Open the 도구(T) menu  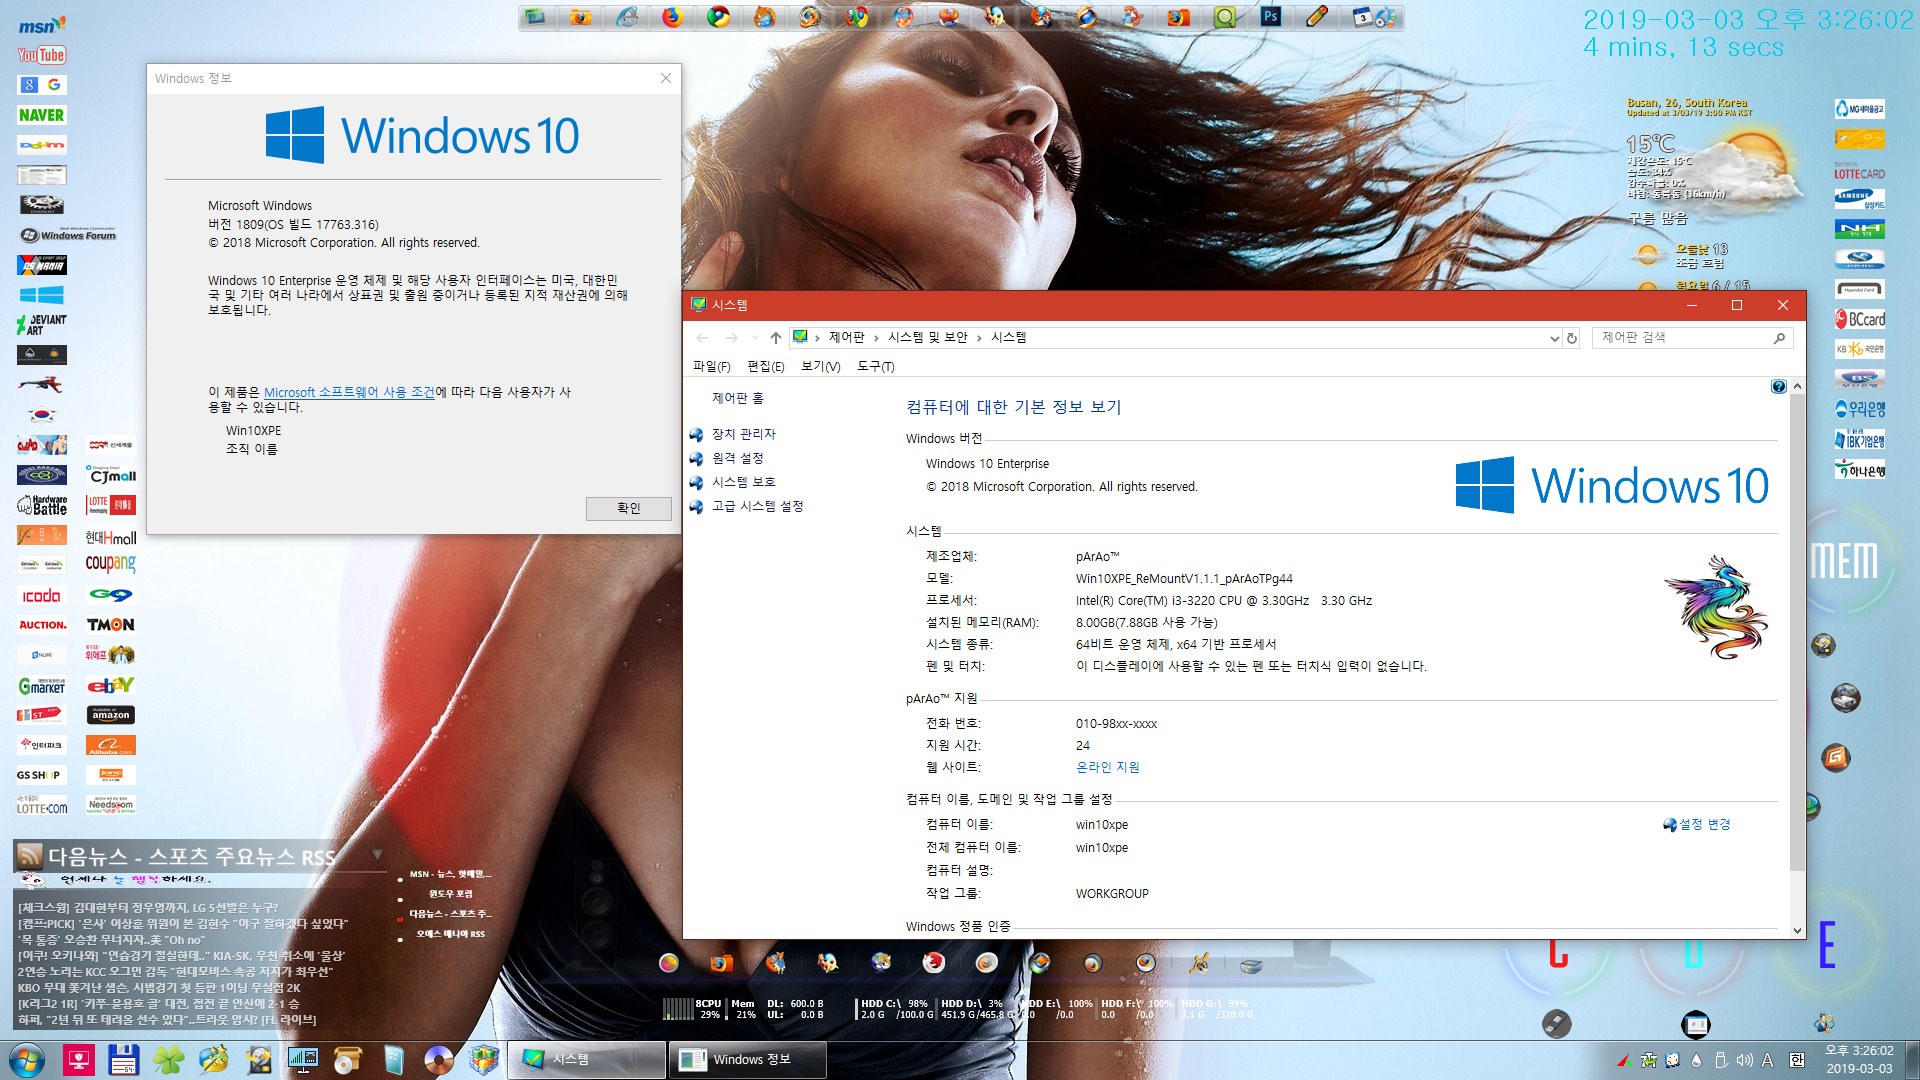(x=876, y=366)
